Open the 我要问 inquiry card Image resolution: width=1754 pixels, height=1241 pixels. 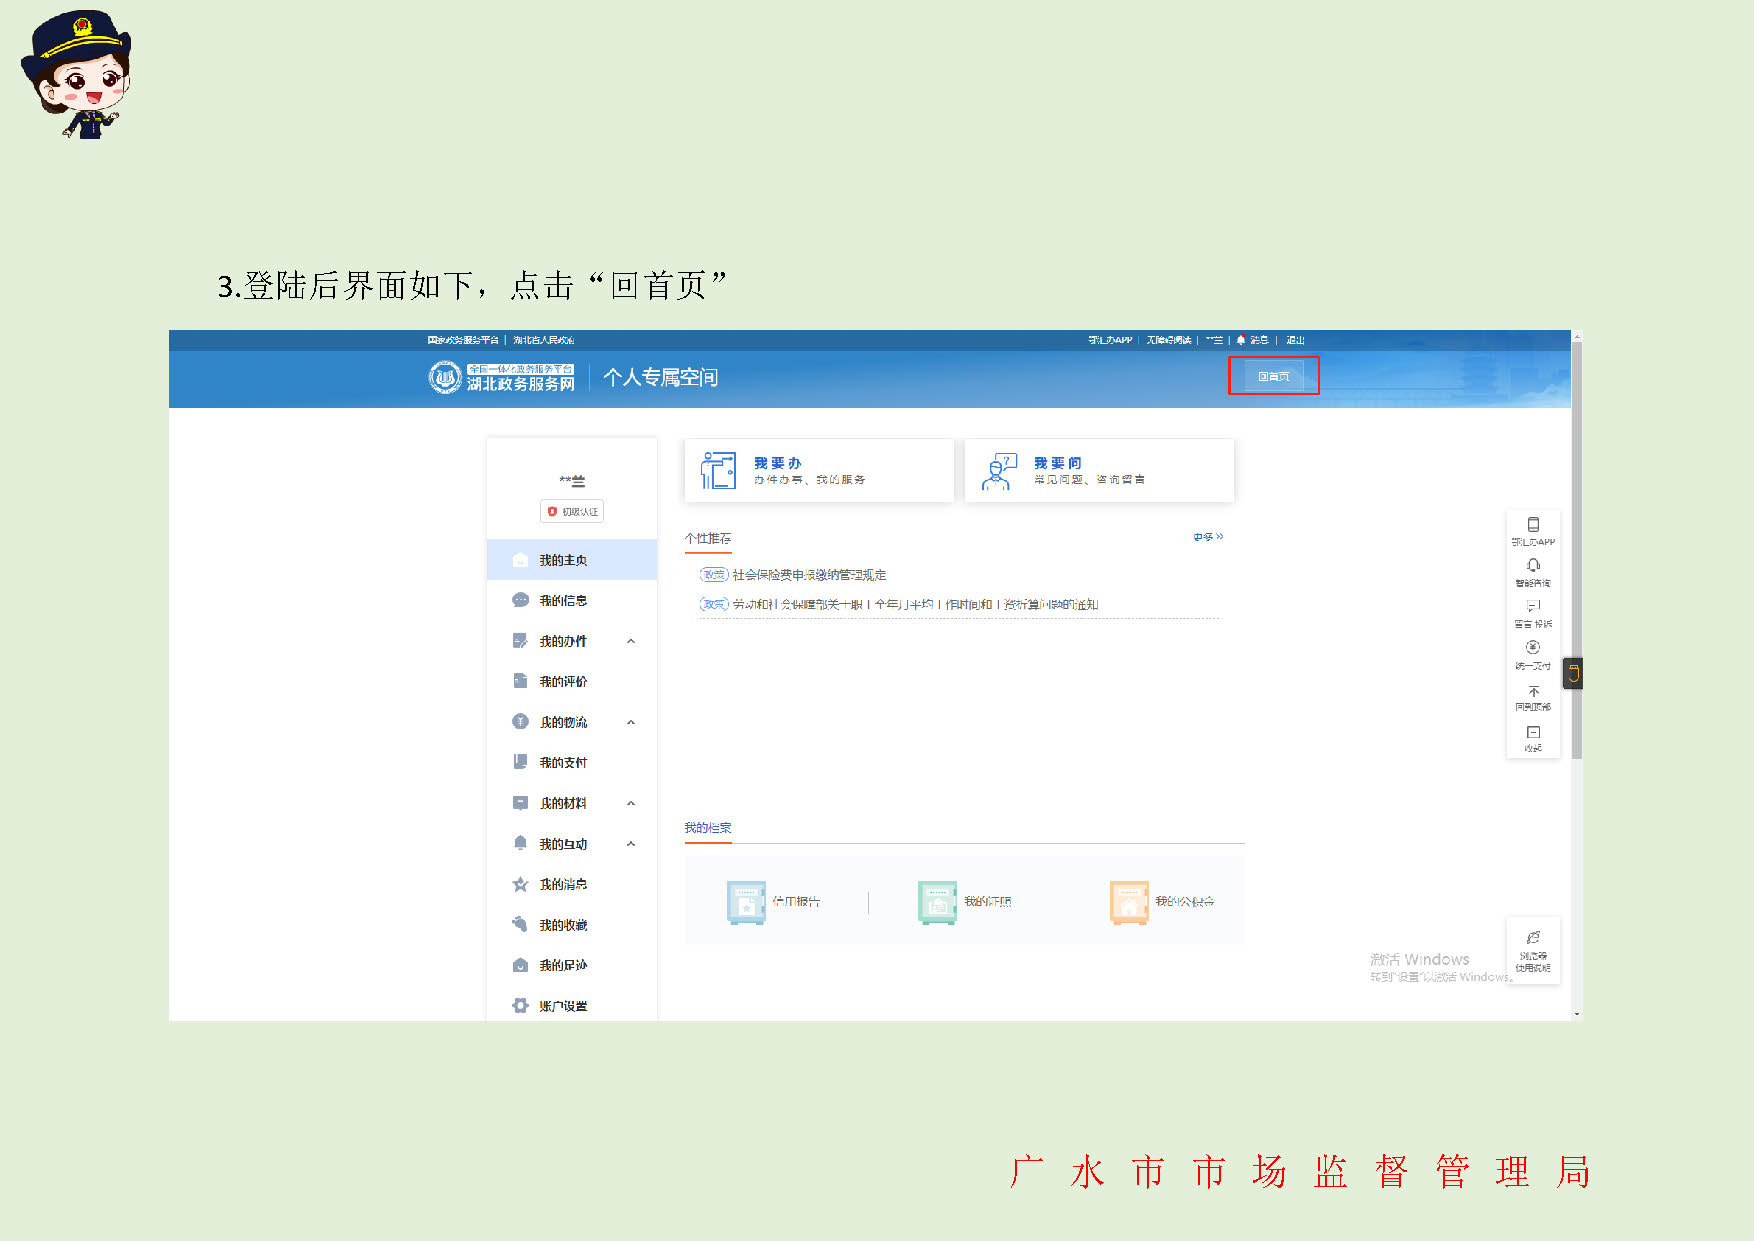[x=1099, y=470]
